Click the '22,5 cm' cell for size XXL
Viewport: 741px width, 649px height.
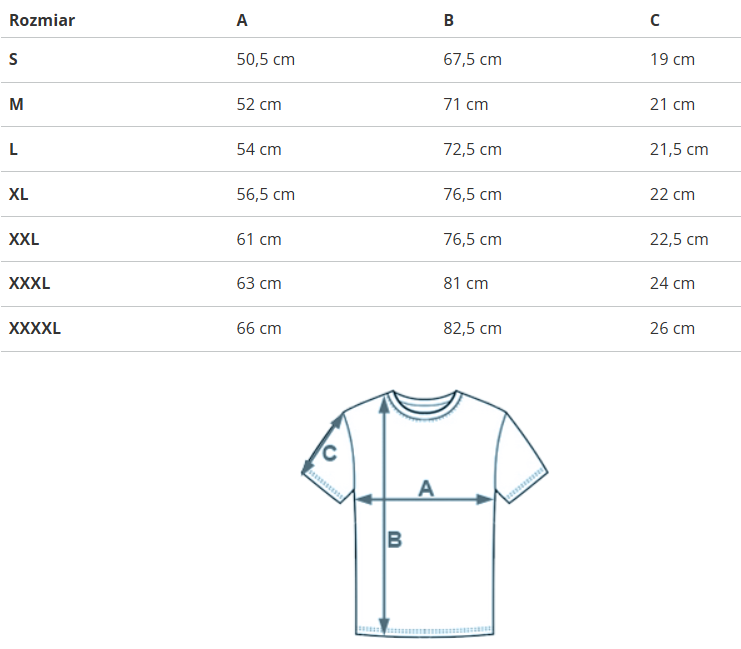(x=679, y=239)
